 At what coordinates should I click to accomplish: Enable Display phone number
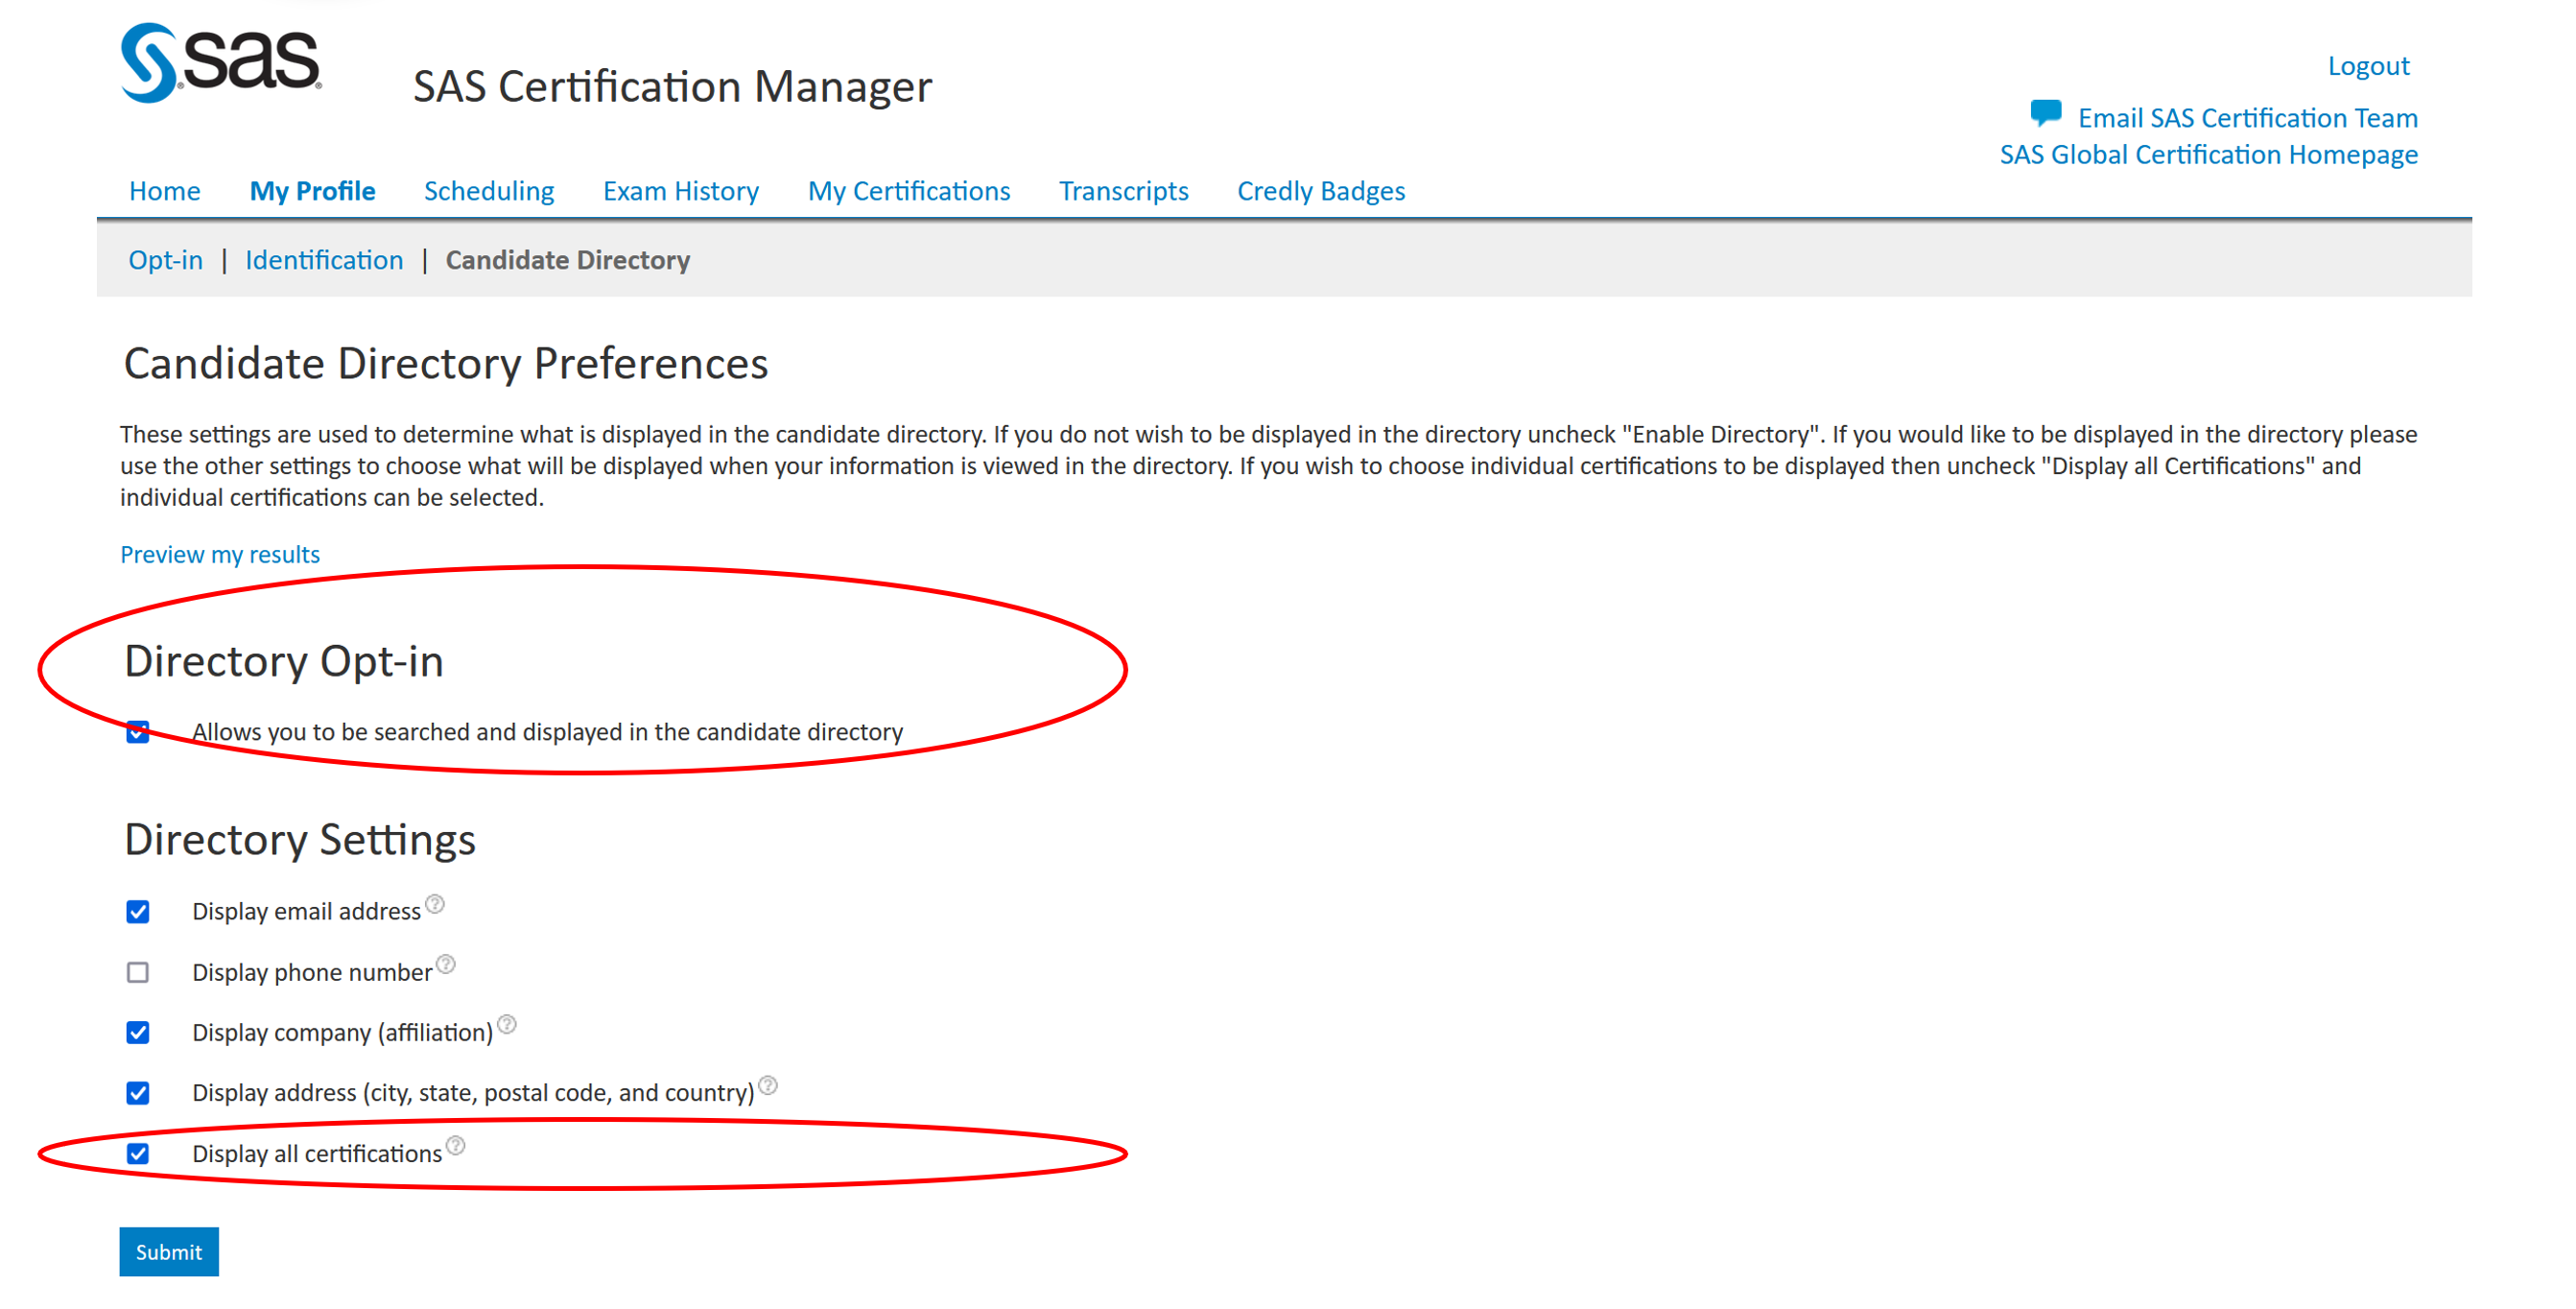(x=138, y=971)
